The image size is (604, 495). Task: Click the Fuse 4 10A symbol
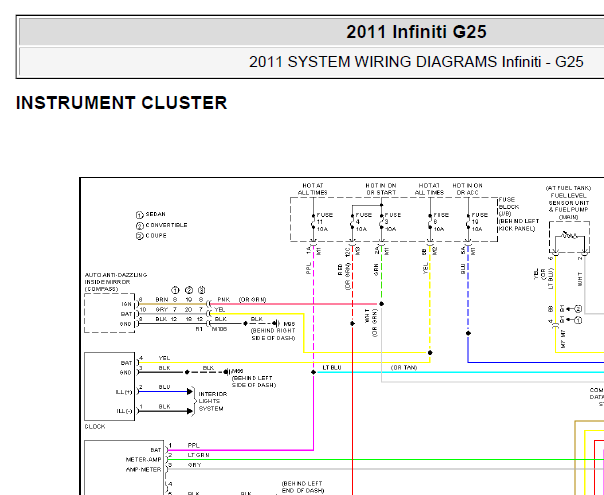pyautogui.click(x=352, y=222)
